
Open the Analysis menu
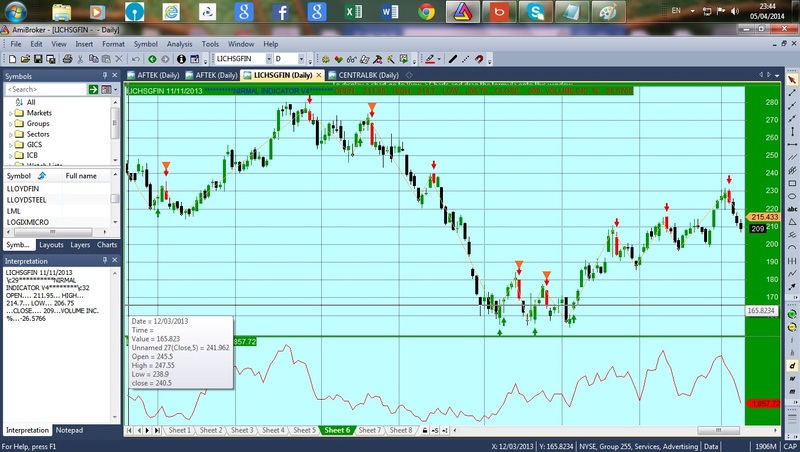click(180, 44)
